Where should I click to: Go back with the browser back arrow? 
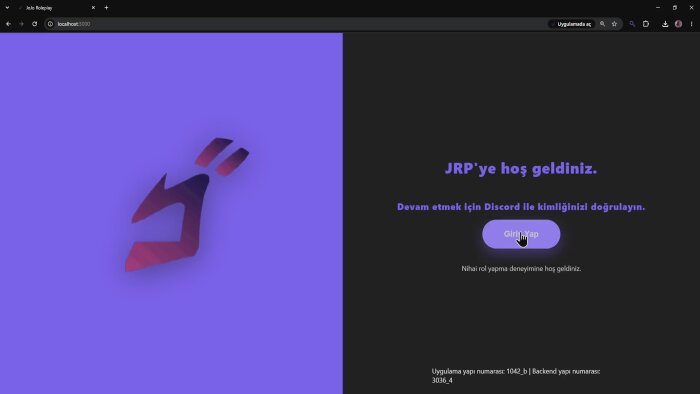pos(8,24)
